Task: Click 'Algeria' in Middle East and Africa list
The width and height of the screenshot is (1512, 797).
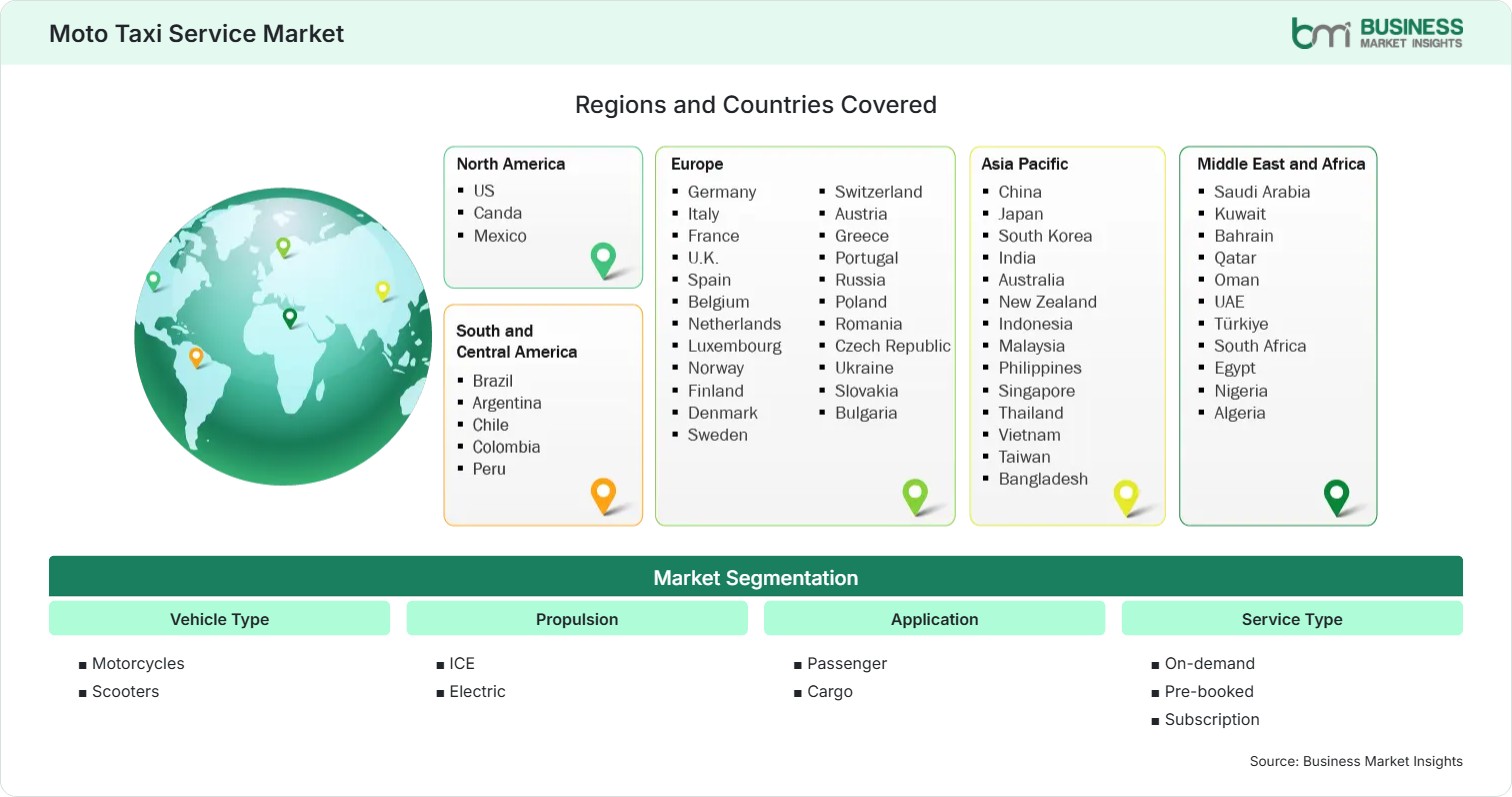Action: pos(1240,412)
